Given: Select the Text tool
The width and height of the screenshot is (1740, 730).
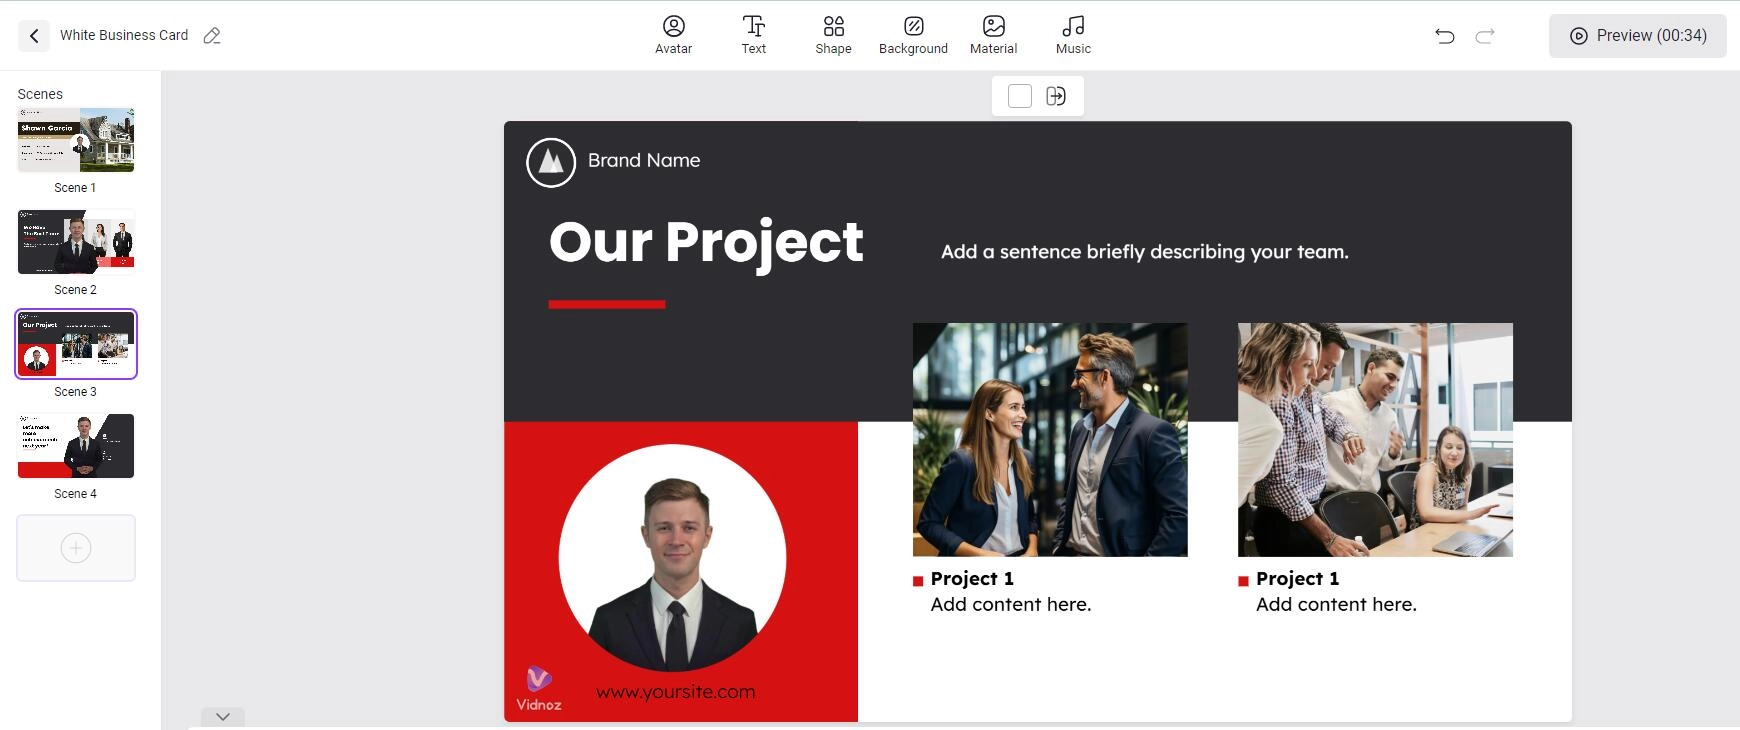Looking at the screenshot, I should (753, 34).
